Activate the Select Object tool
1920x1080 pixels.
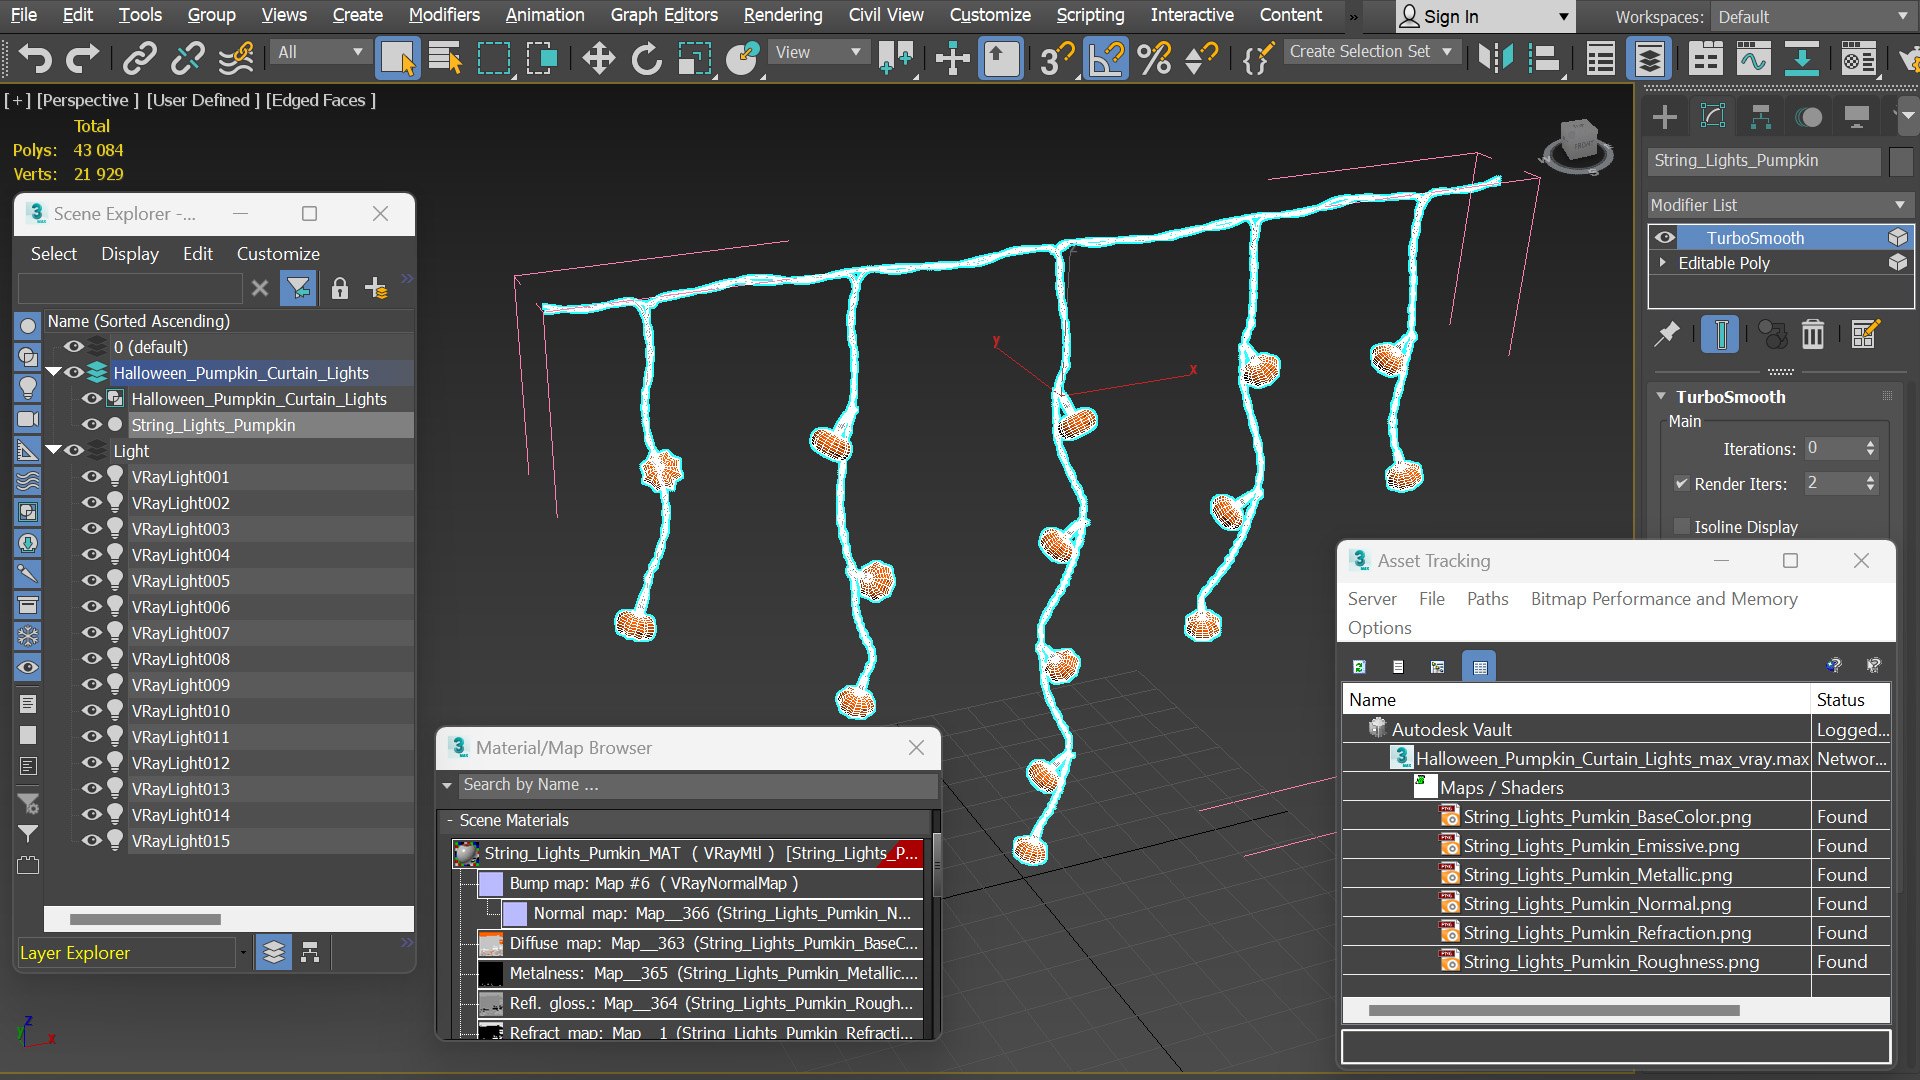click(x=397, y=59)
